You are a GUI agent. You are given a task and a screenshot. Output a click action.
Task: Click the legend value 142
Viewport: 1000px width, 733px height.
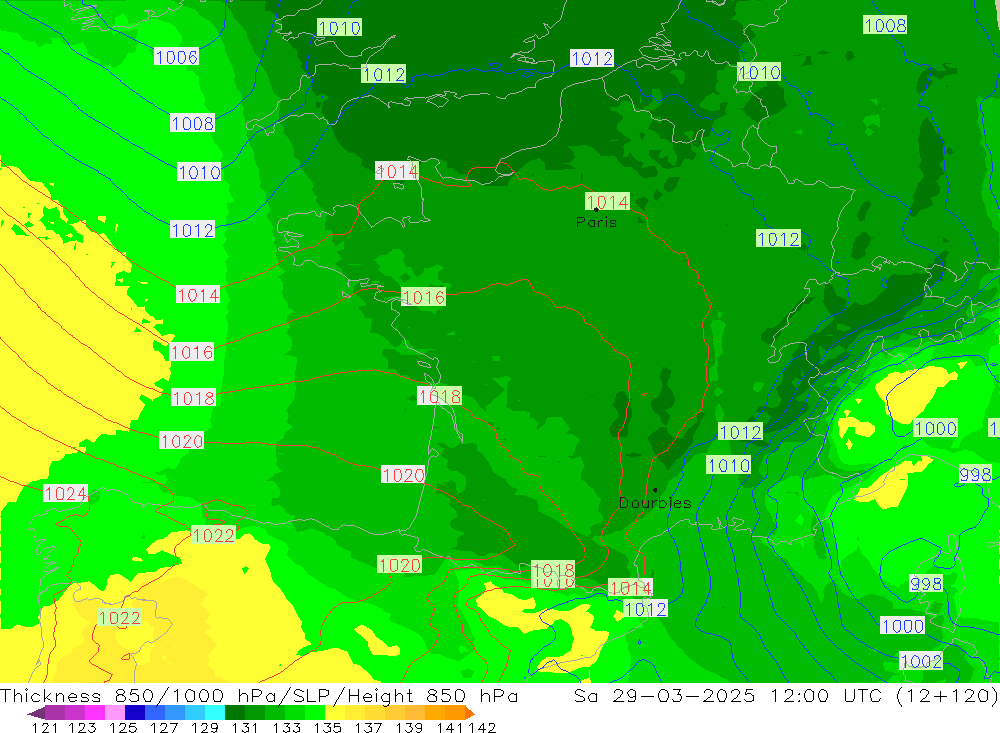point(482,727)
